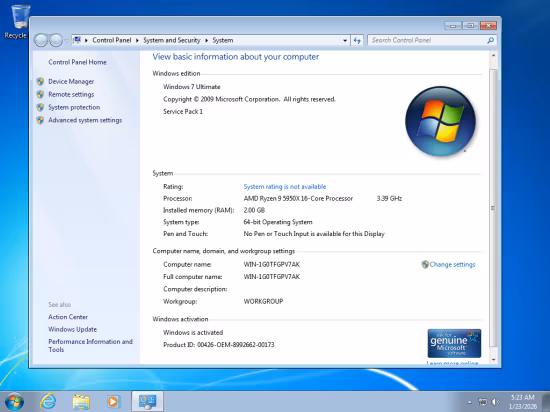Click System and Security in the breadcrumb

click(x=172, y=40)
